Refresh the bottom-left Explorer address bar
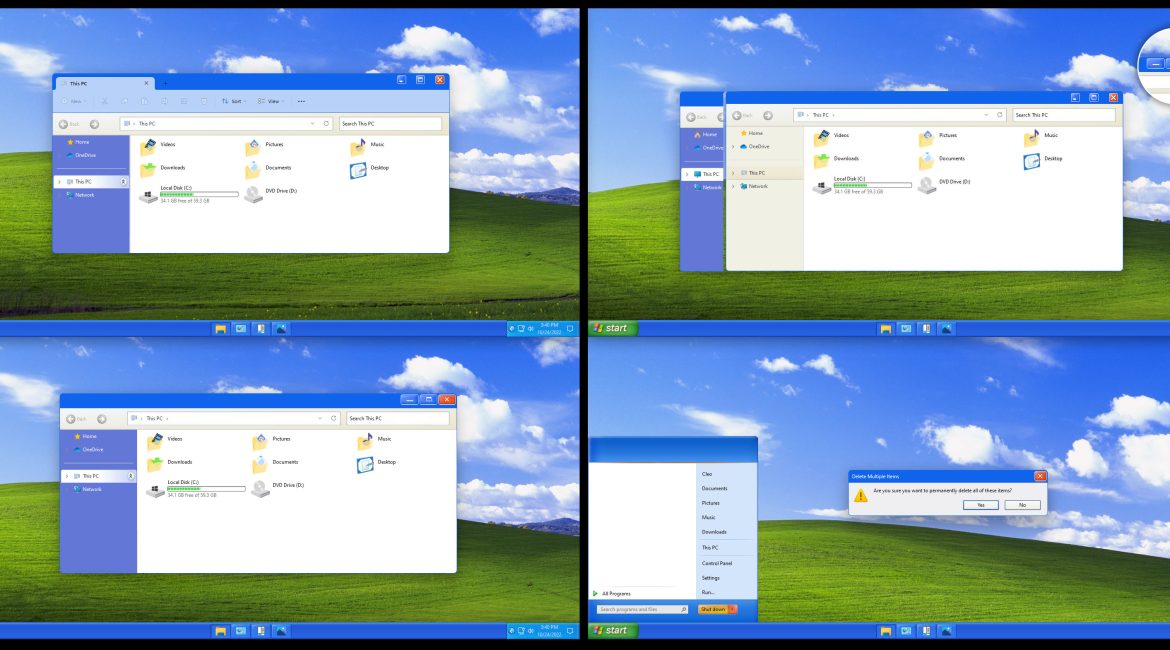This screenshot has height=650, width=1170. pyautogui.click(x=334, y=419)
